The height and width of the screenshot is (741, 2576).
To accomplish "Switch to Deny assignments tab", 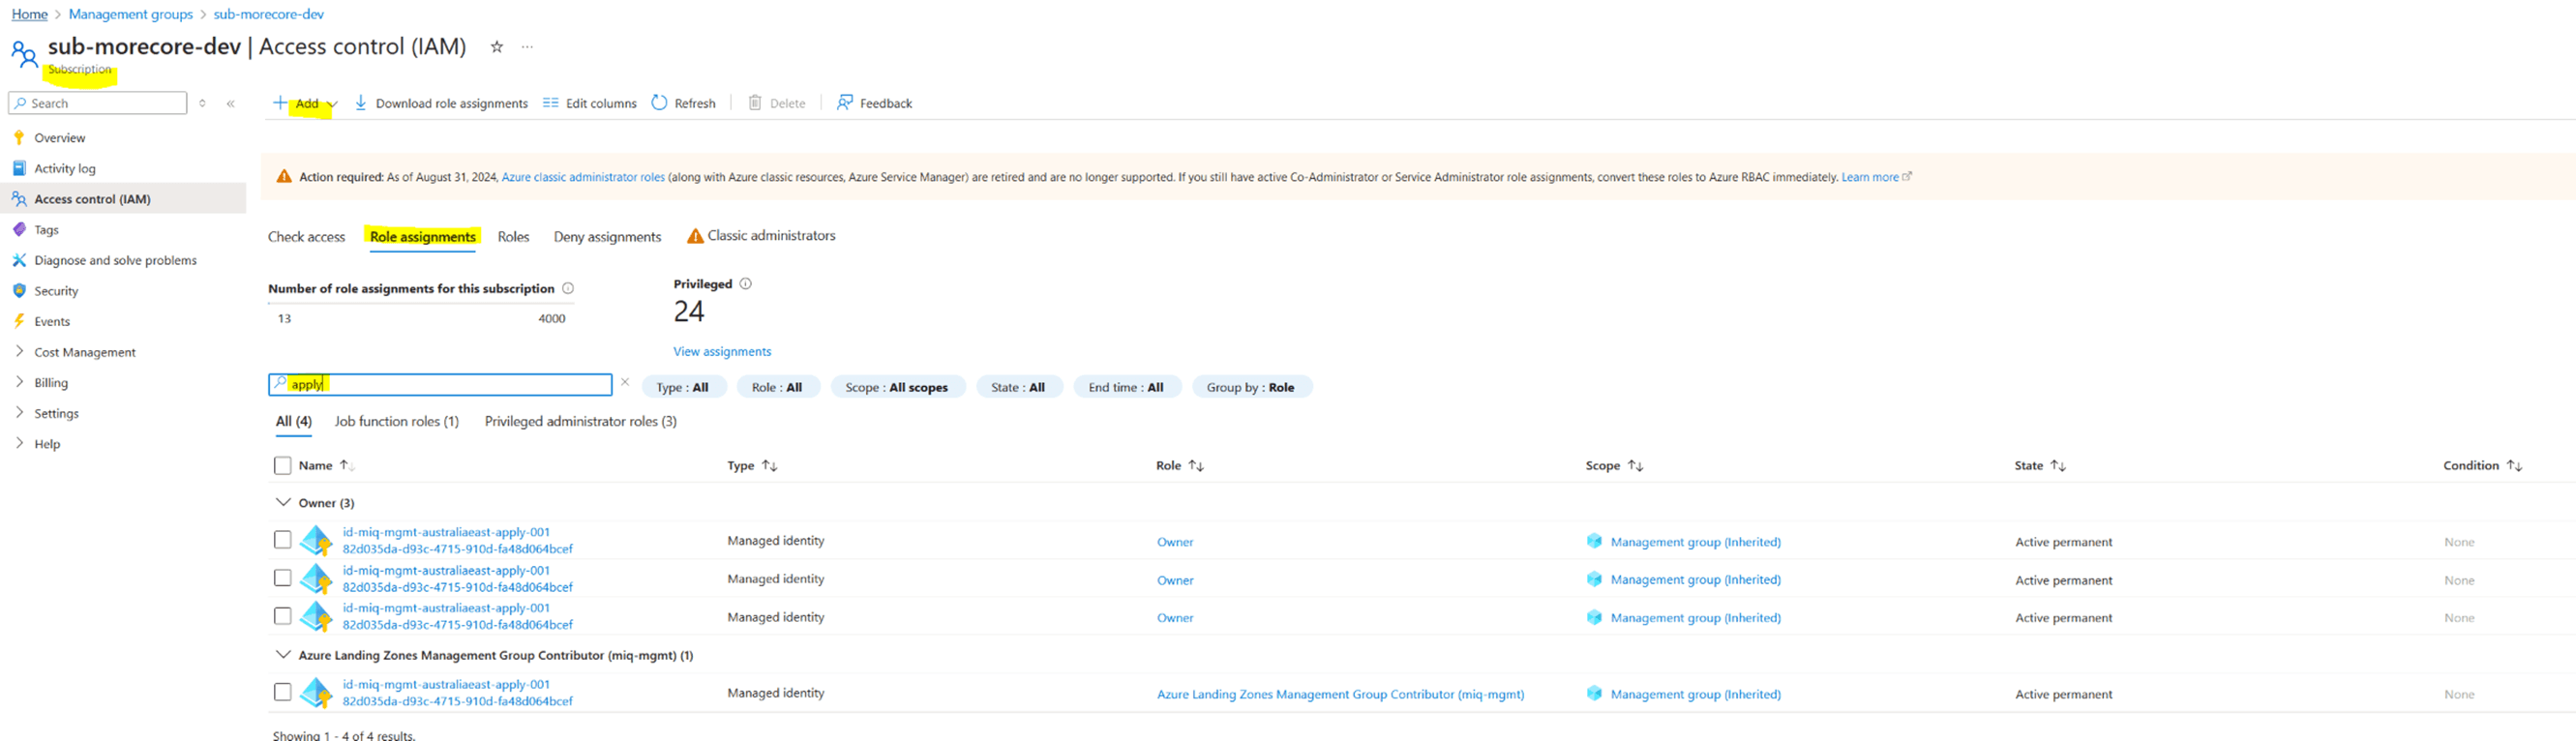I will 608,237.
